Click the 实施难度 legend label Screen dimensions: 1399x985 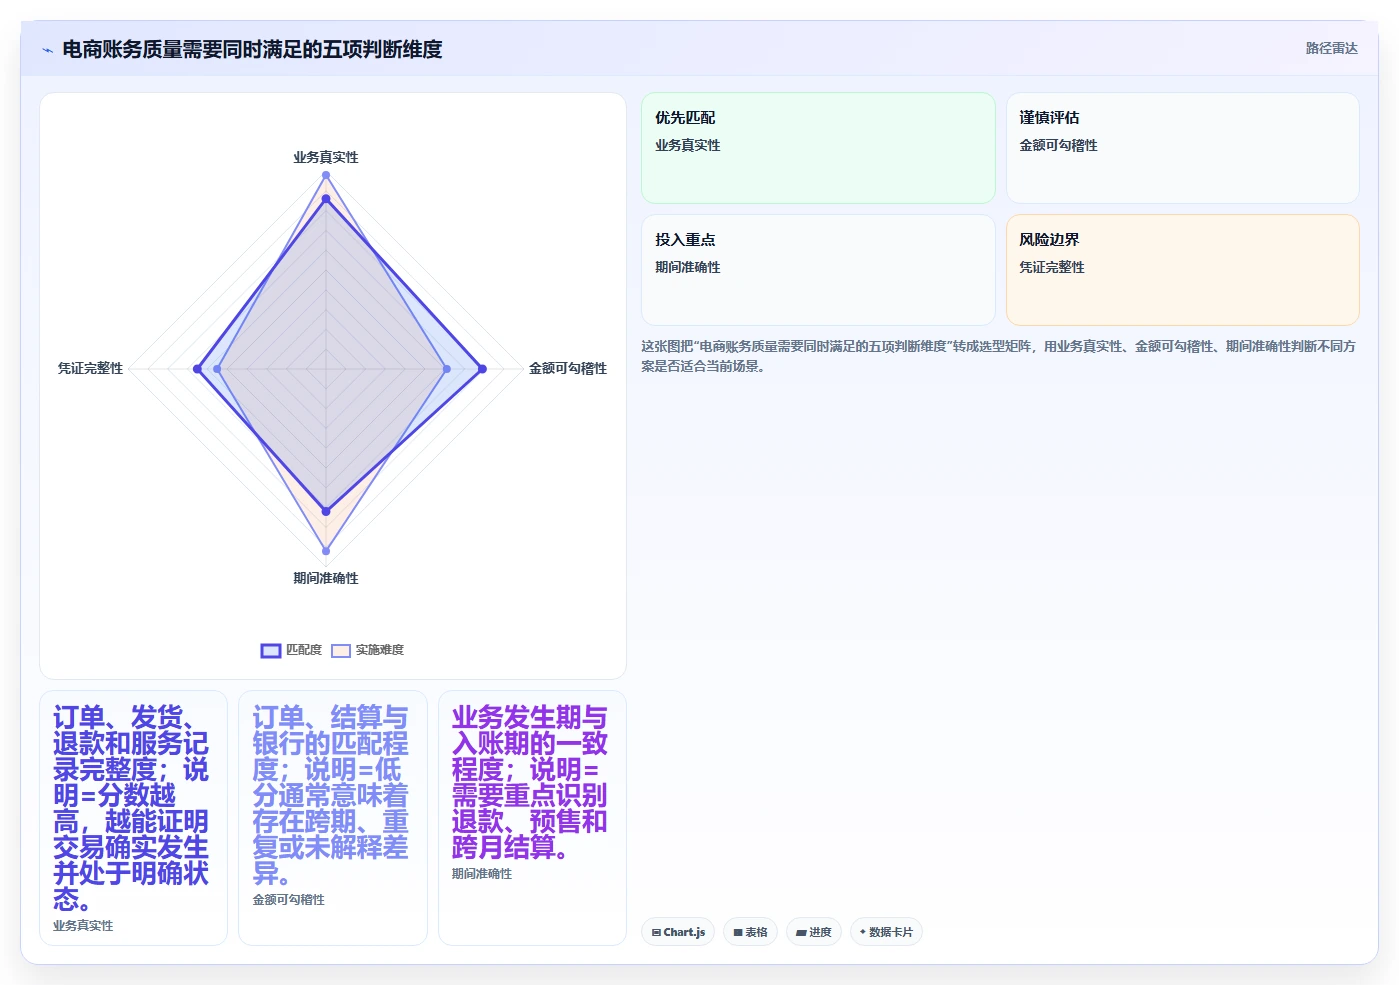click(x=380, y=650)
